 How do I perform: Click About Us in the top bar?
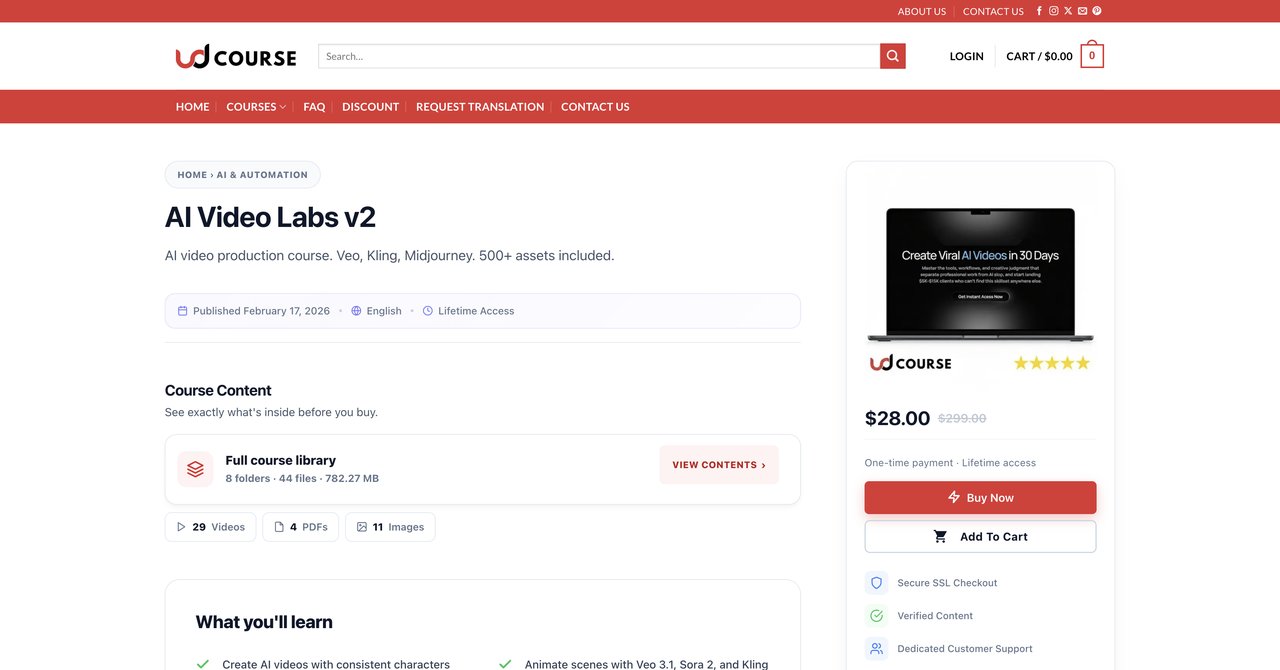coord(922,12)
